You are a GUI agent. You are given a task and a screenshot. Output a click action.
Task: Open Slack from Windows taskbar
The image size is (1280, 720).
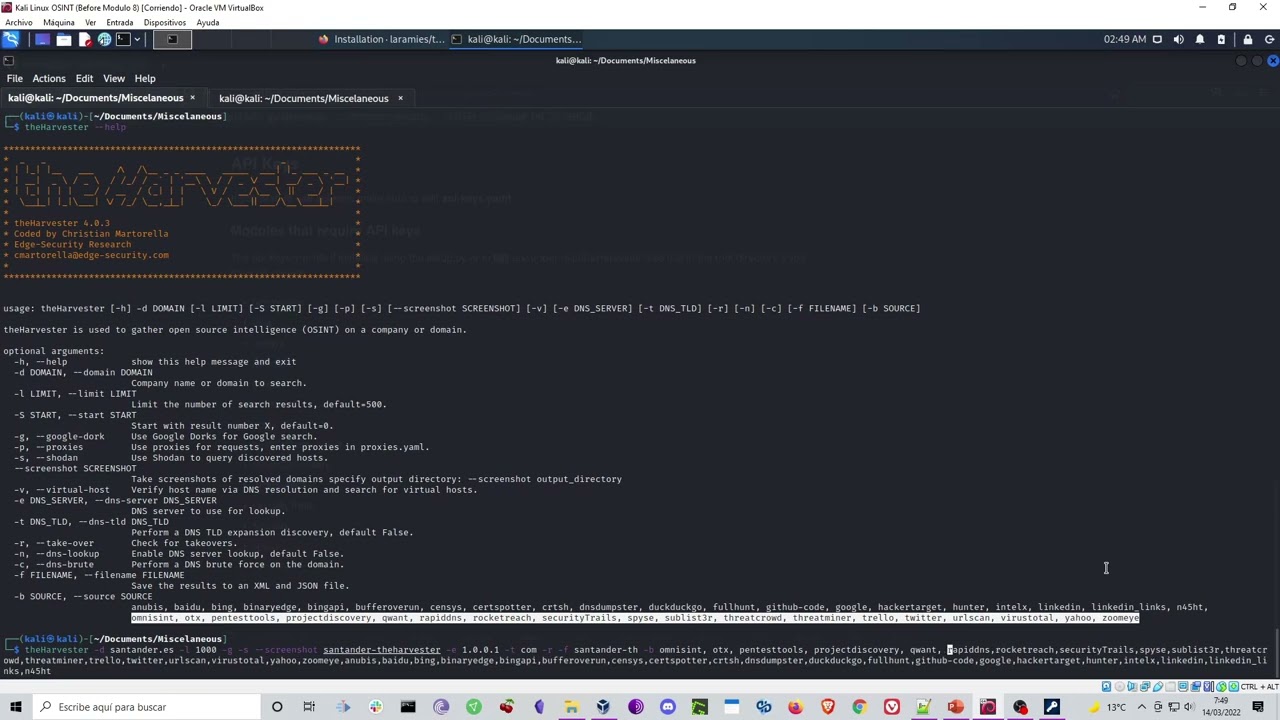pos(375,707)
